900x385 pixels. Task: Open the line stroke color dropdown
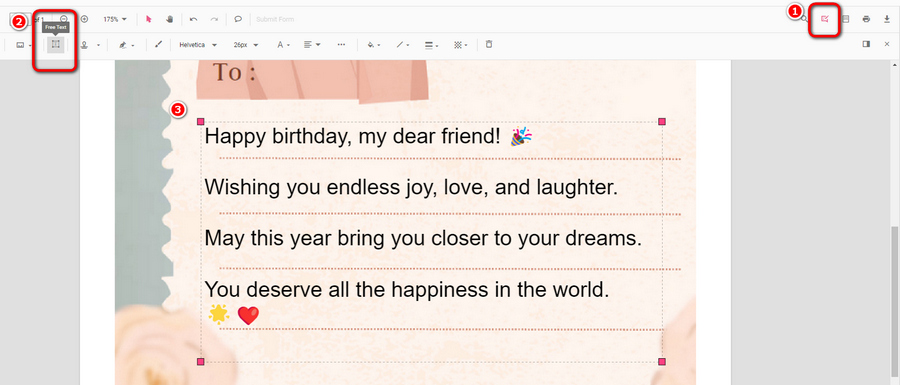tap(403, 44)
